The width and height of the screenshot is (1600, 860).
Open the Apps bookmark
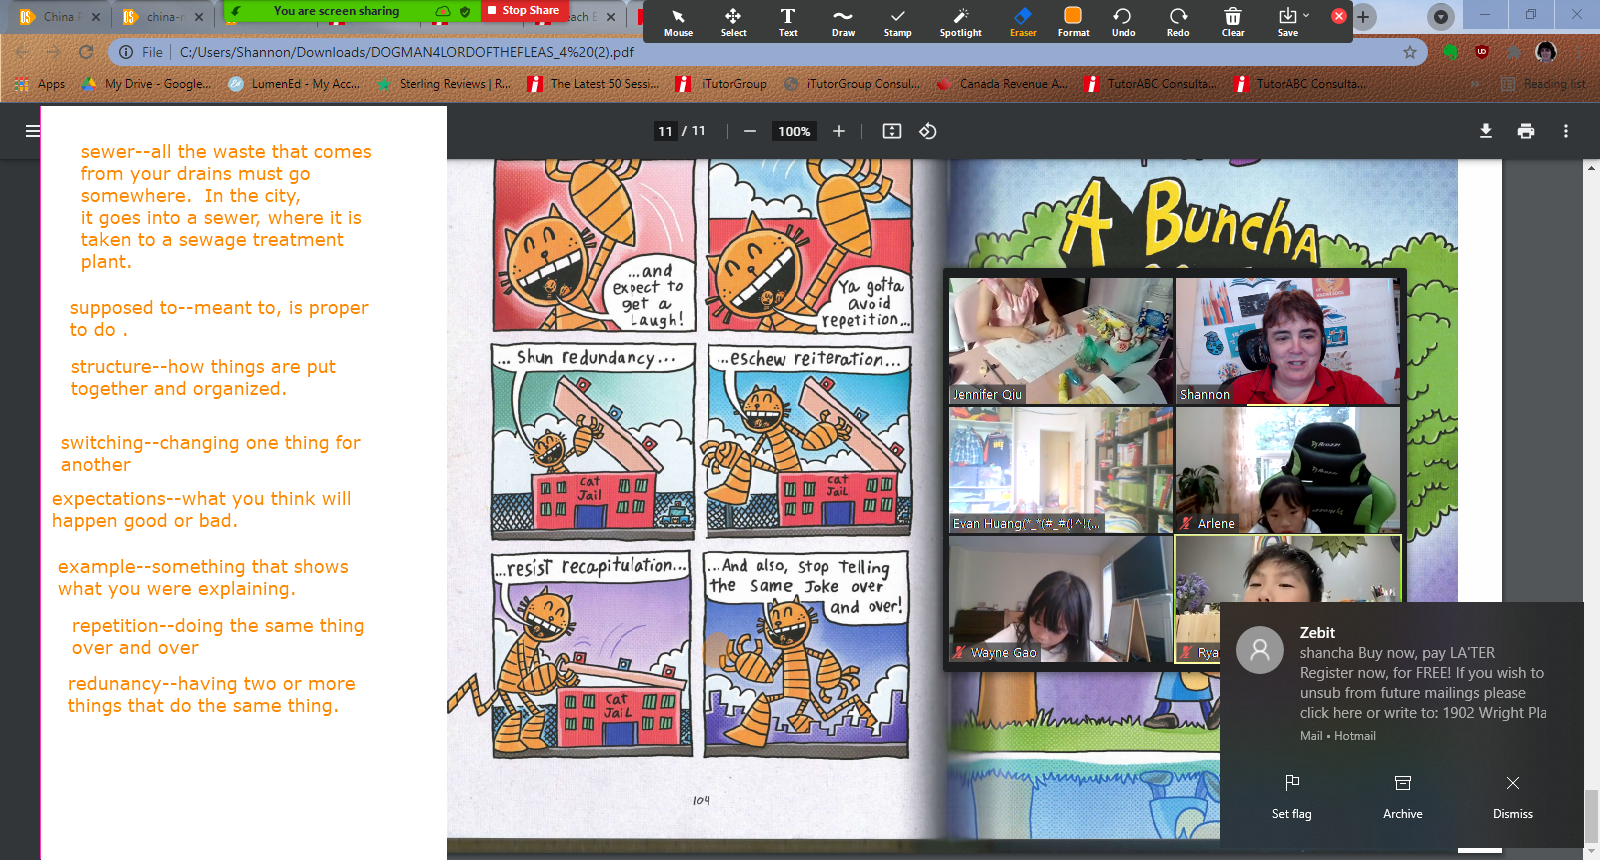40,84
